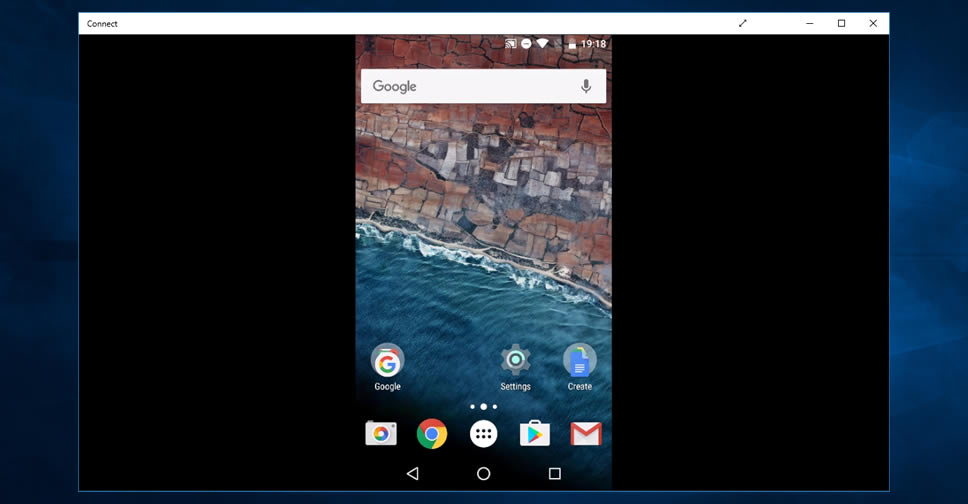The image size is (968, 504).
Task: Maximize the Connect window
Action: pos(841,23)
